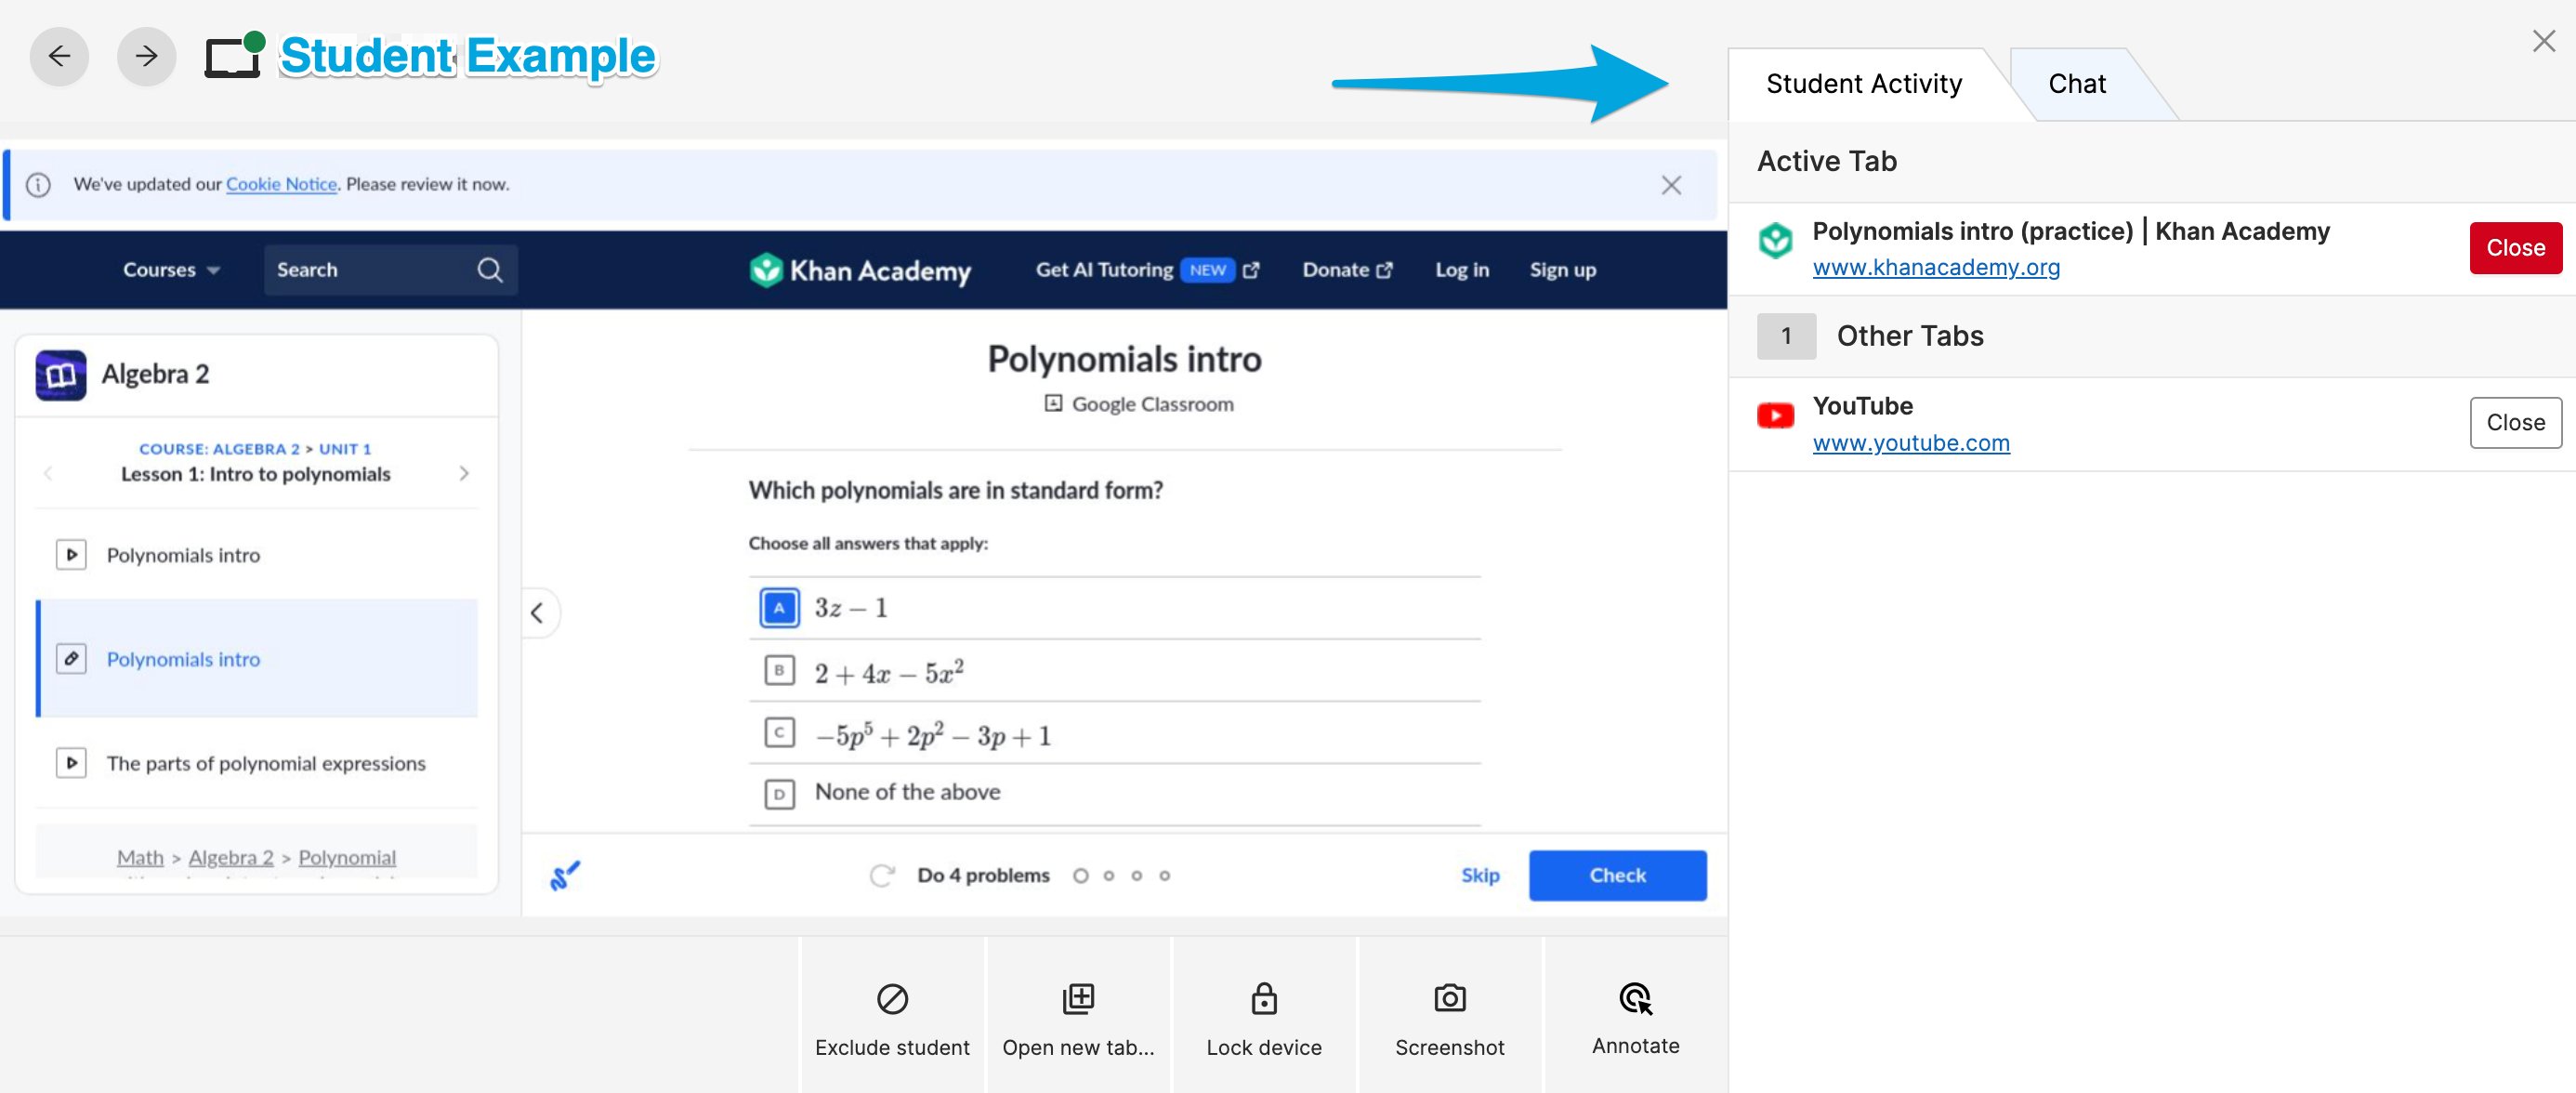Screen dimensions: 2576x1093
Task: Close the YouTube tab
Action: point(2515,423)
